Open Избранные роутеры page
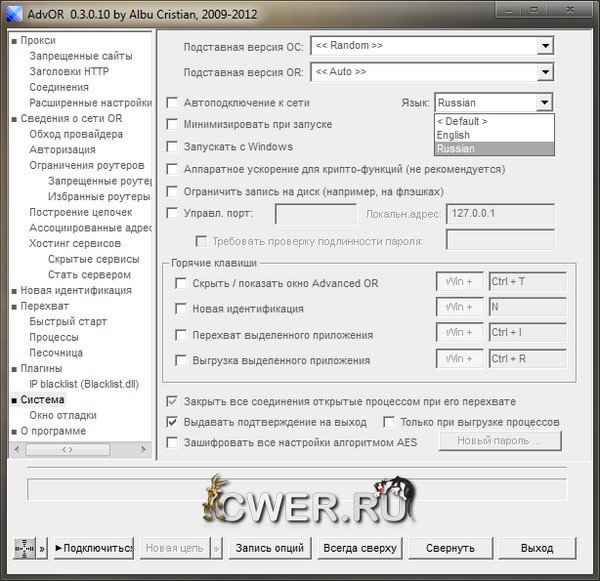This screenshot has height=581, width=600. [x=99, y=196]
